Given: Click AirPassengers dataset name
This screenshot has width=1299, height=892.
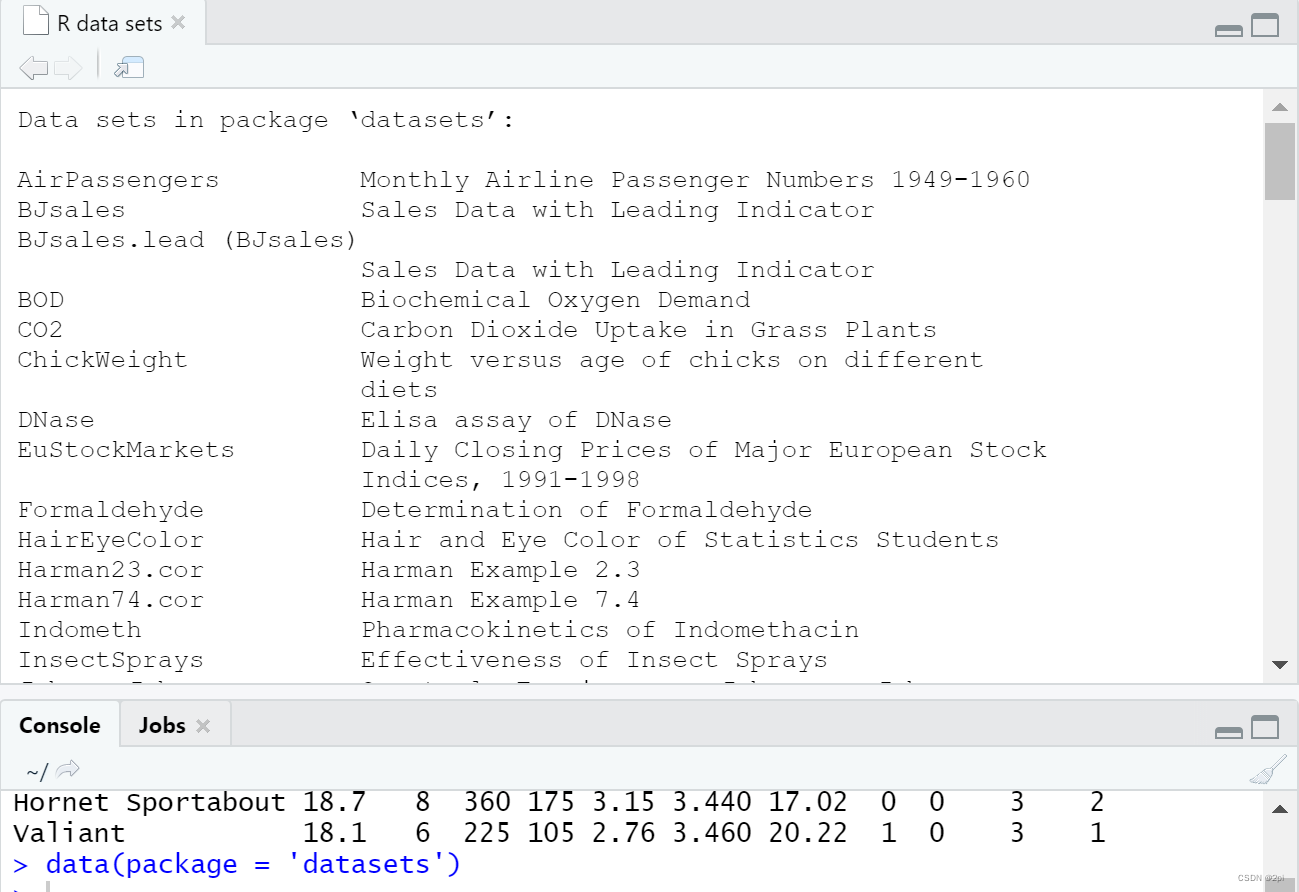Looking at the screenshot, I should click(118, 180).
